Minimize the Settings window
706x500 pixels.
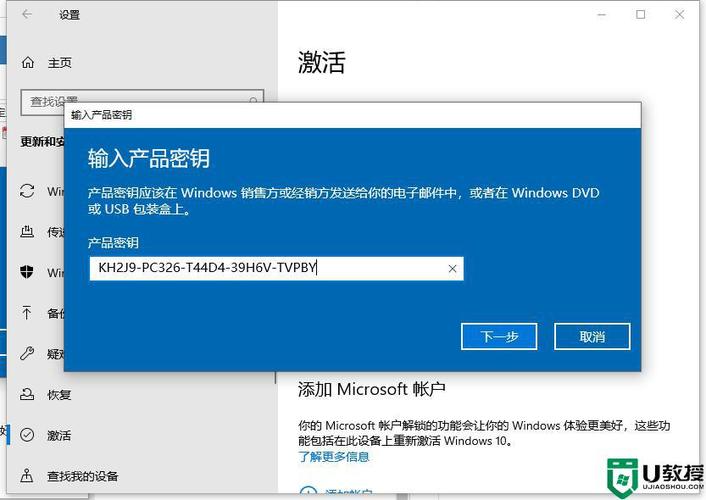tap(602, 15)
